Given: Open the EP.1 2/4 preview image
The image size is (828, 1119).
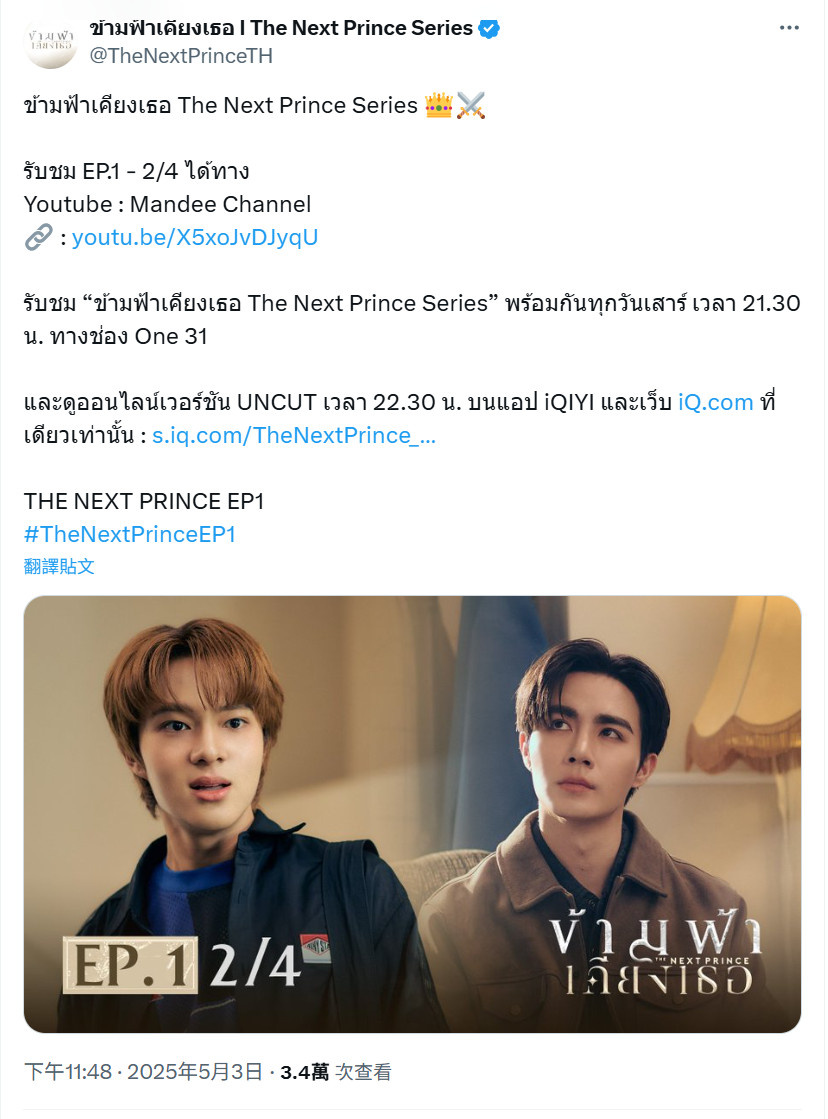Looking at the screenshot, I should click(x=413, y=814).
